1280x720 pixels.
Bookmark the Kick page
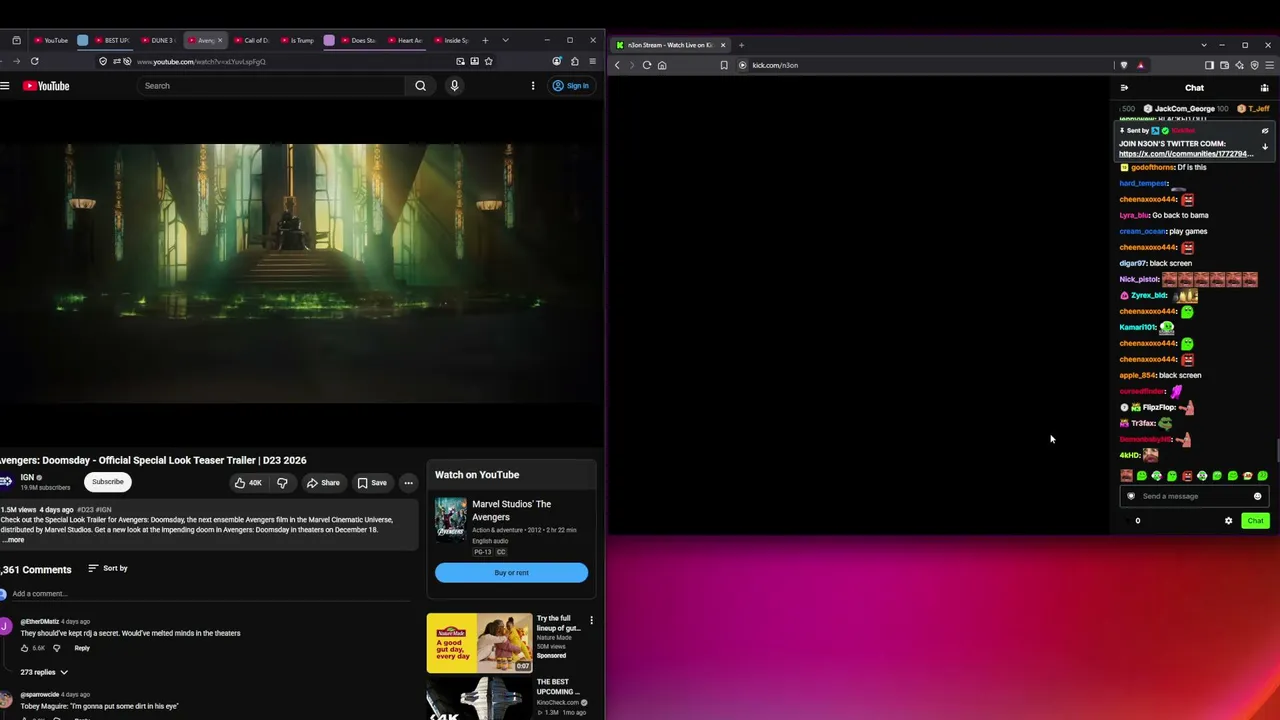[724, 65]
